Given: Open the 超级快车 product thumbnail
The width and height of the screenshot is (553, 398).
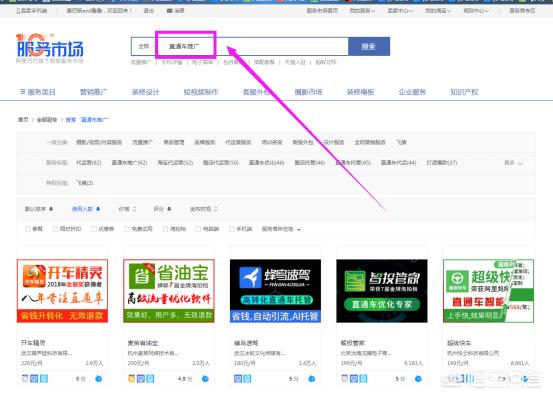Looking at the screenshot, I should tap(488, 291).
